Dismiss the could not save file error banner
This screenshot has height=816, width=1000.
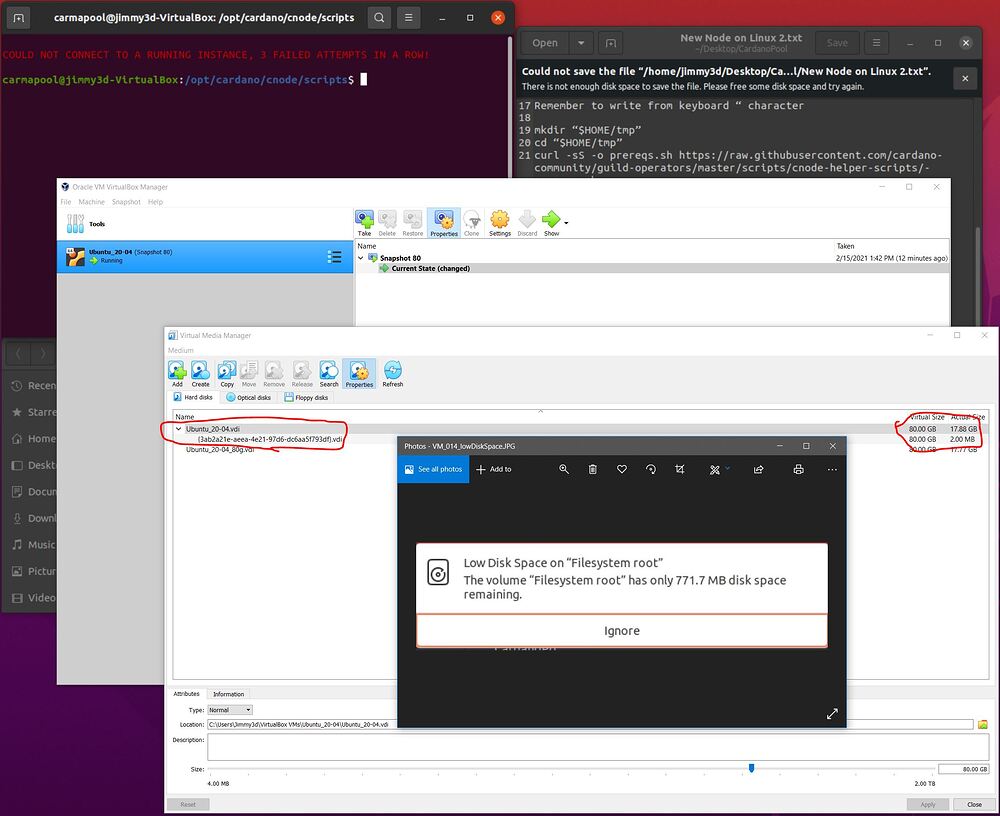965,78
